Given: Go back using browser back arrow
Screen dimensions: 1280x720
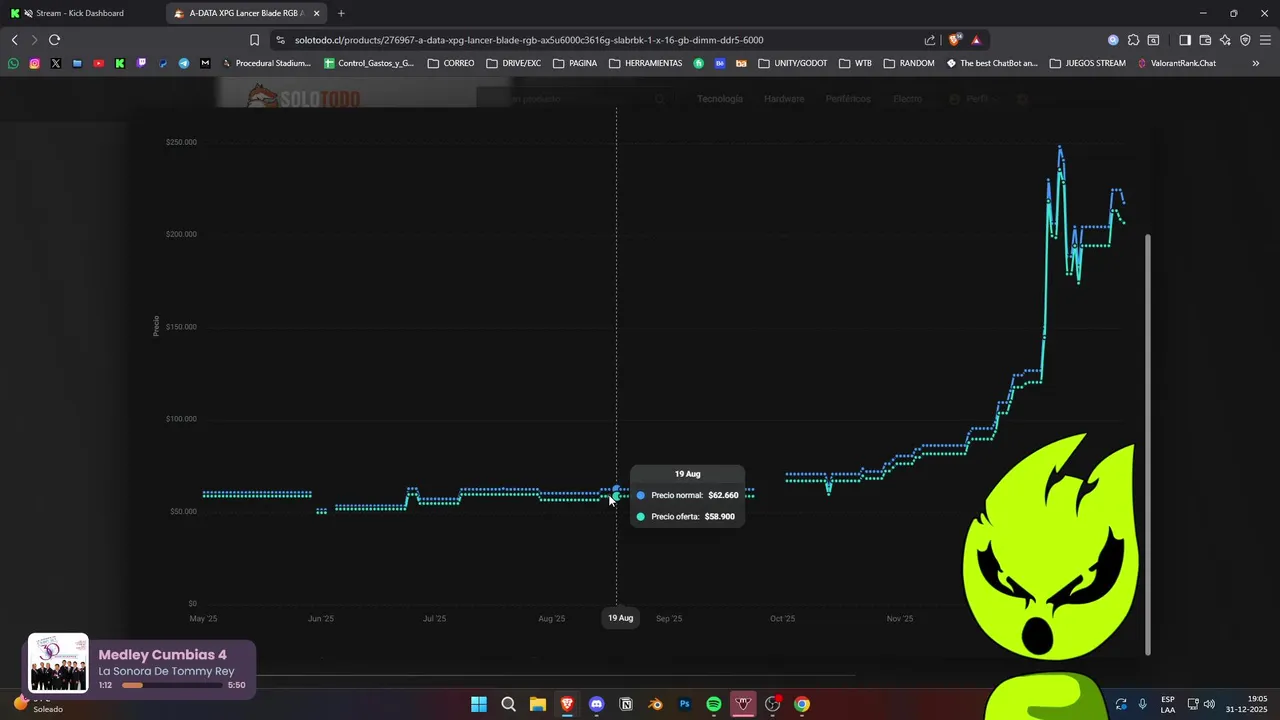Looking at the screenshot, I should point(14,40).
